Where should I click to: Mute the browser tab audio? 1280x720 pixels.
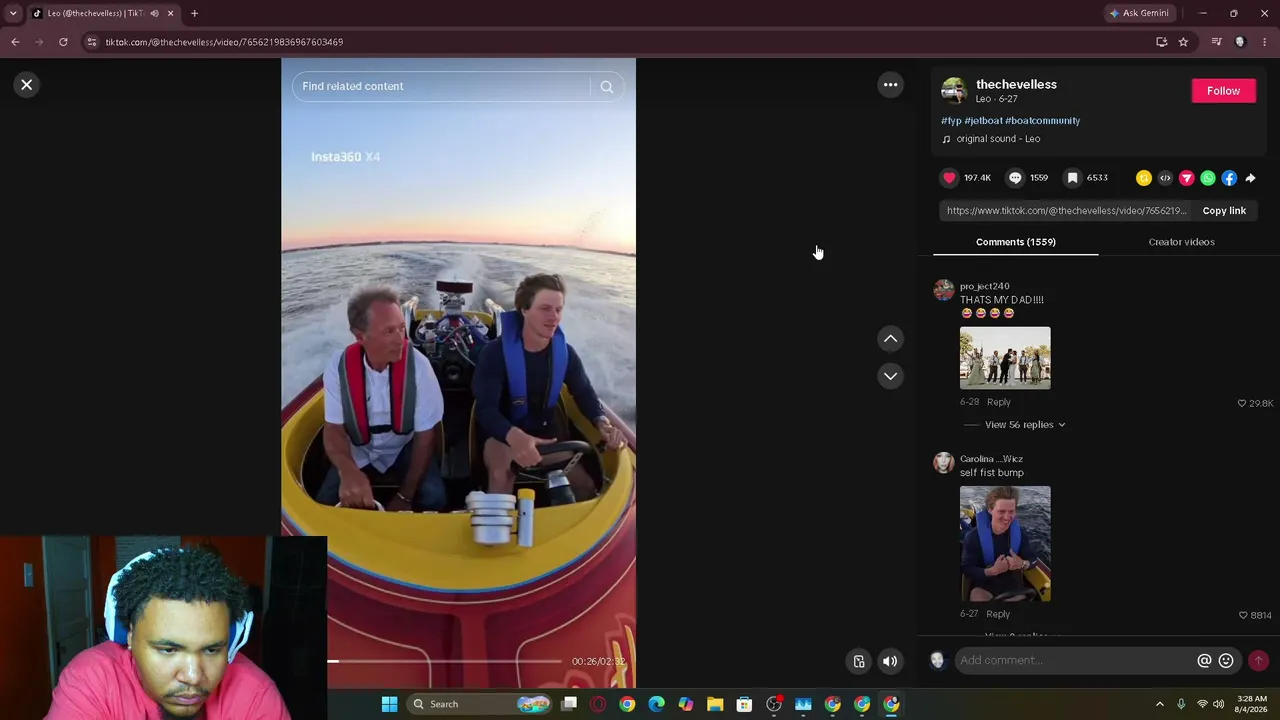pyautogui.click(x=154, y=13)
